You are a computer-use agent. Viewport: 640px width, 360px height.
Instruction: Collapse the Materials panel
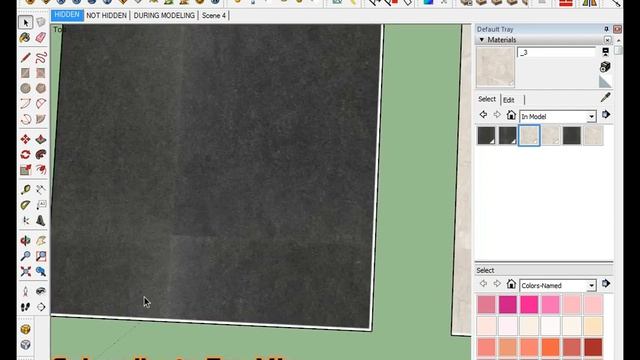coord(482,40)
